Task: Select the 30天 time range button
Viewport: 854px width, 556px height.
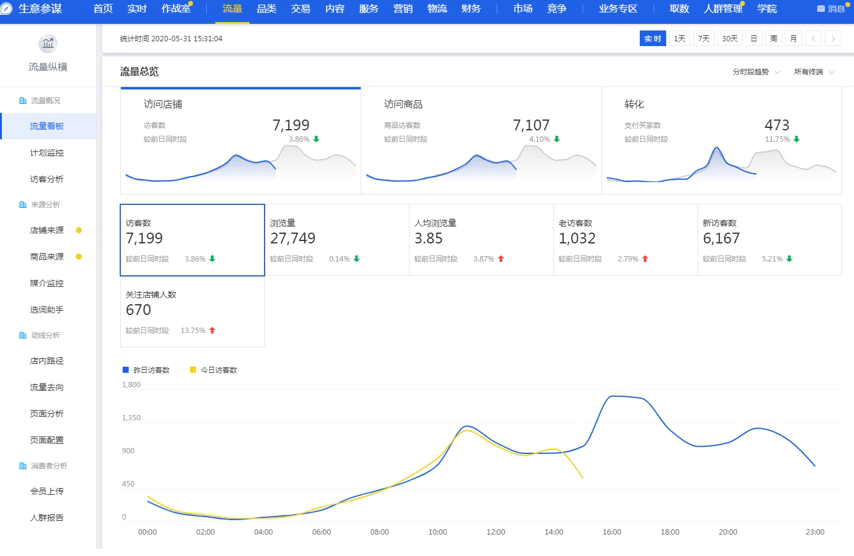Action: tap(730, 39)
